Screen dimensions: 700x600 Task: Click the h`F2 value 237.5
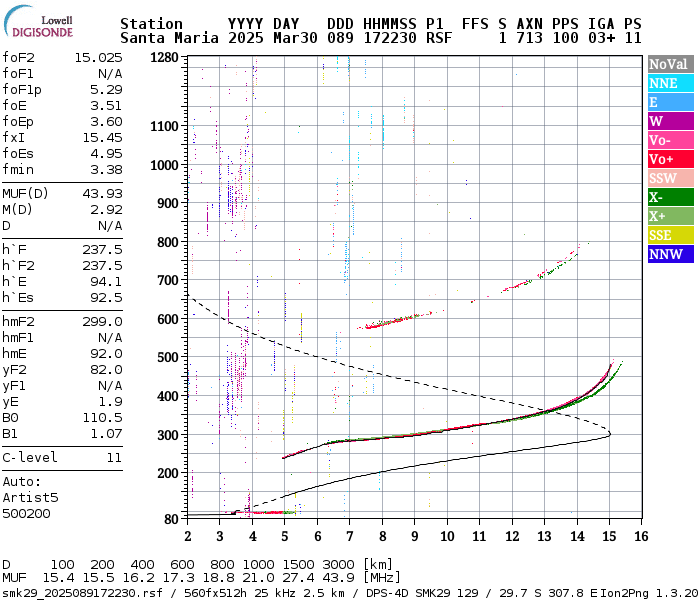(x=102, y=266)
